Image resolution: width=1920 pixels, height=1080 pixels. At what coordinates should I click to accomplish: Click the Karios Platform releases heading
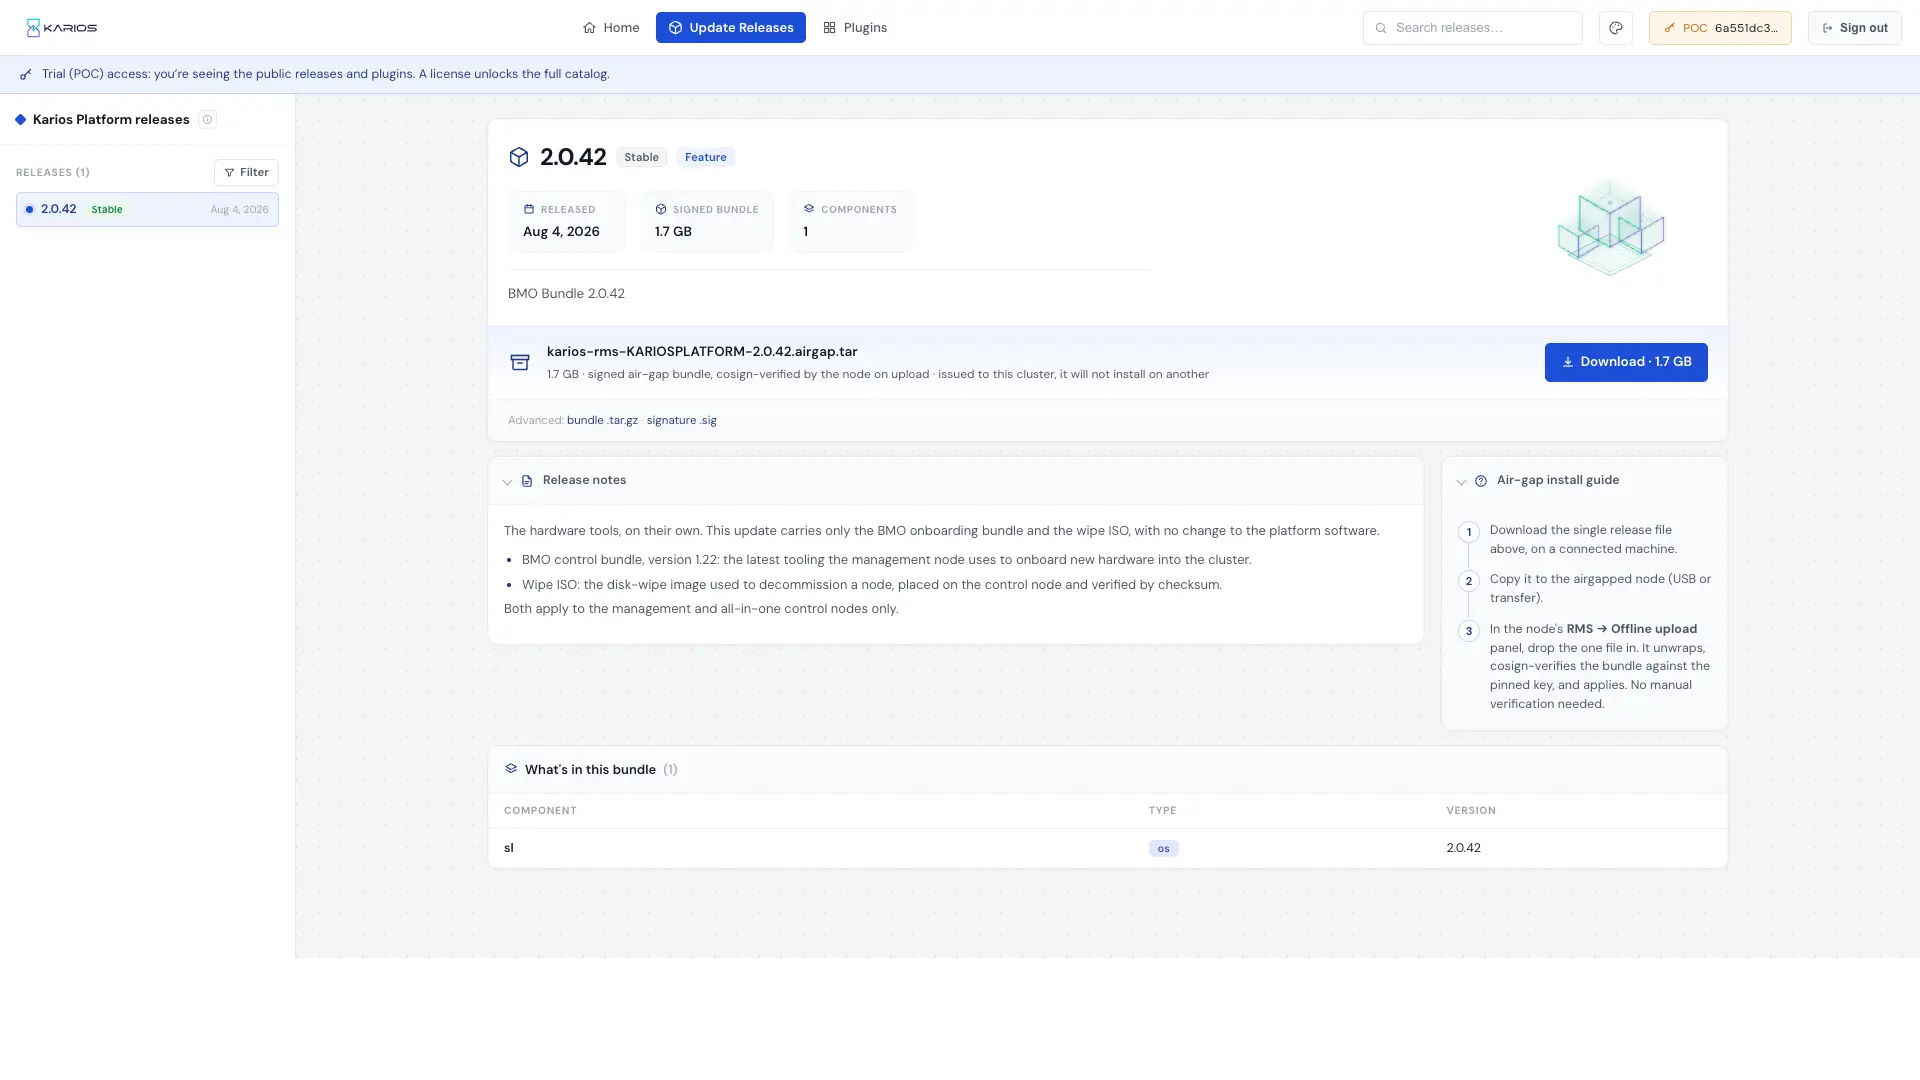111,120
